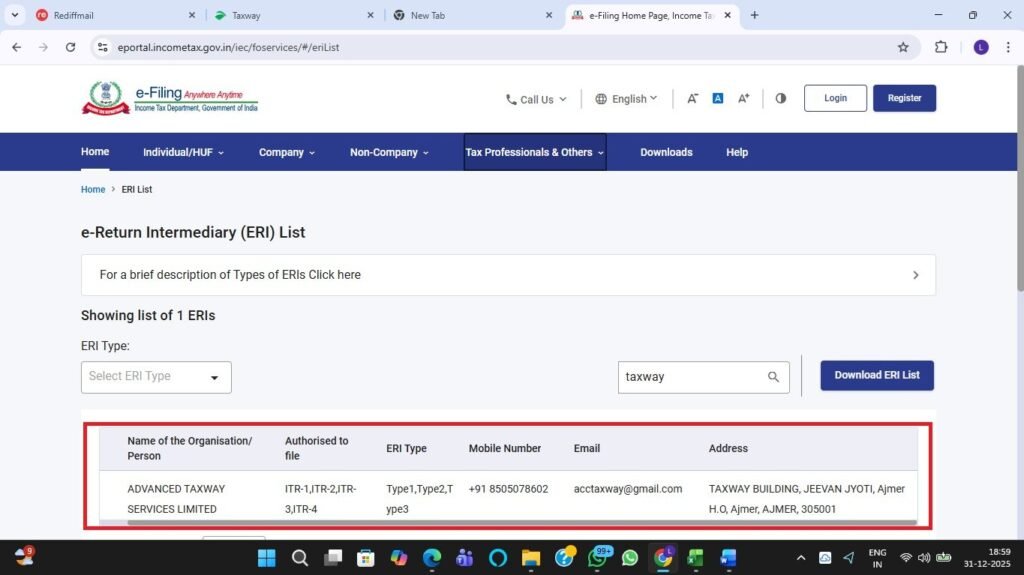1024x575 pixels.
Task: Open File Explorer from taskbar
Action: (531, 558)
